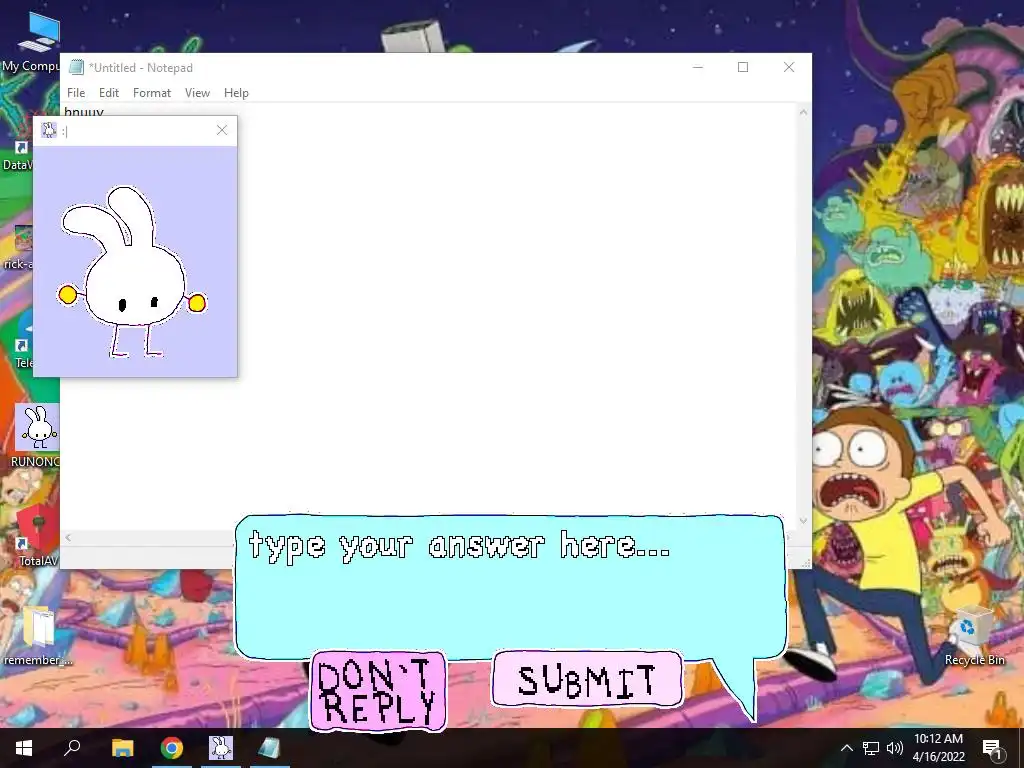Image resolution: width=1024 pixels, height=768 pixels.
Task: Click the bunny character drawing
Action: 132,271
